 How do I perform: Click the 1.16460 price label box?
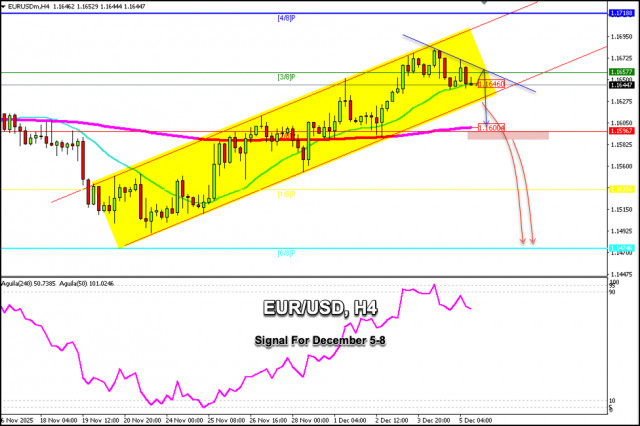click(x=491, y=84)
